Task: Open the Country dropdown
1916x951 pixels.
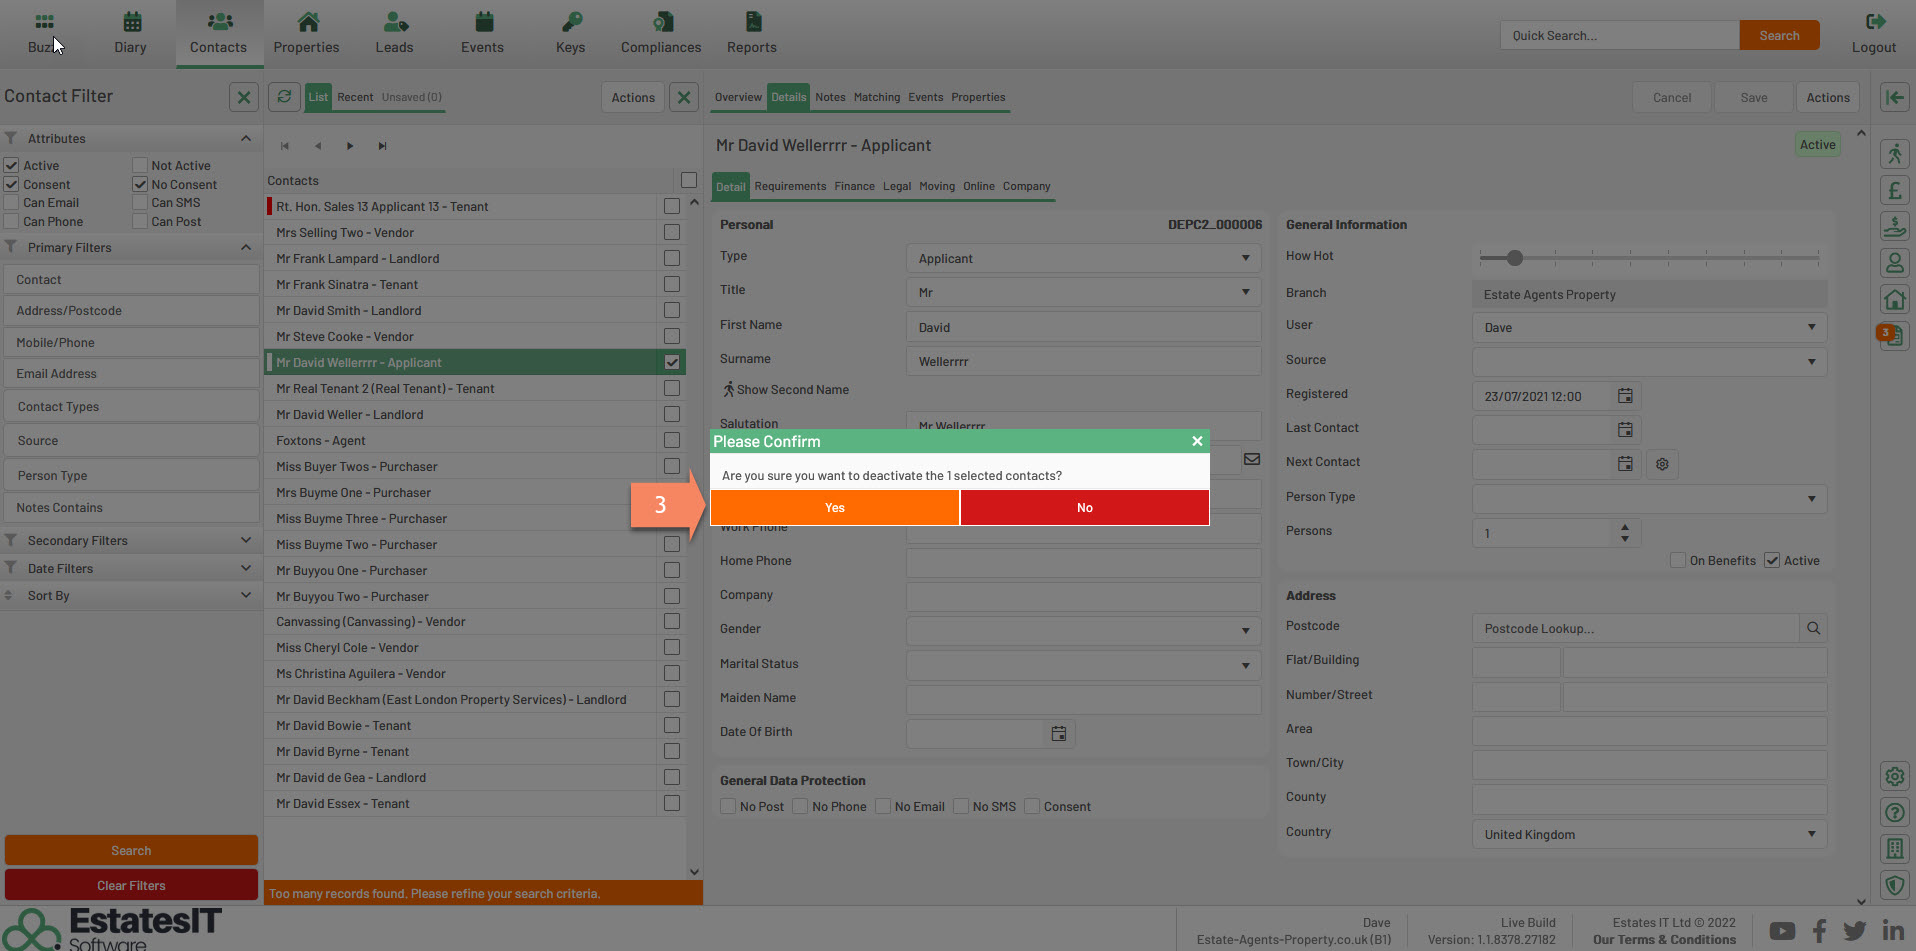Action: (1648, 835)
